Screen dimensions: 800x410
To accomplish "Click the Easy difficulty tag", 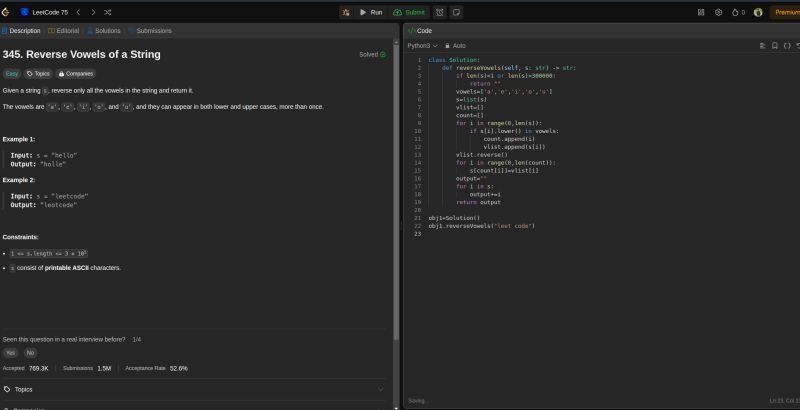I will pyautogui.click(x=12, y=73).
